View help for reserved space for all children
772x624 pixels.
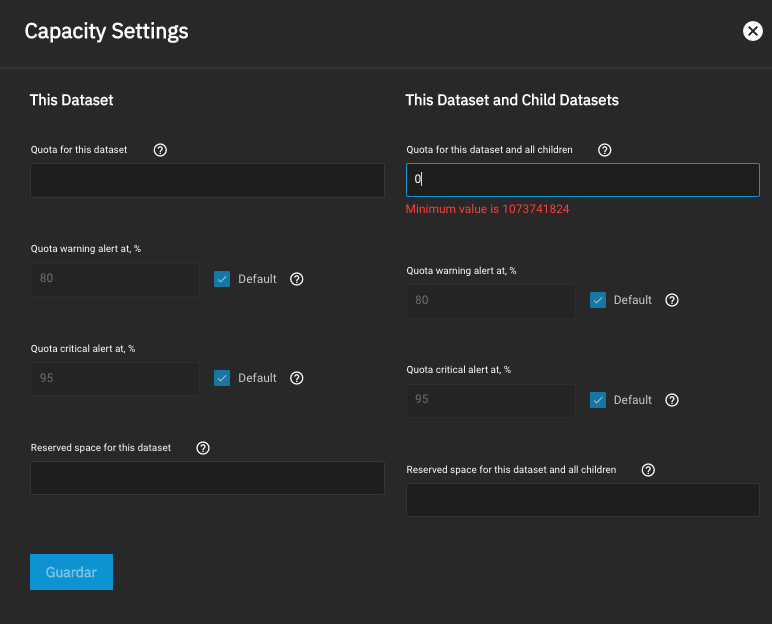648,470
